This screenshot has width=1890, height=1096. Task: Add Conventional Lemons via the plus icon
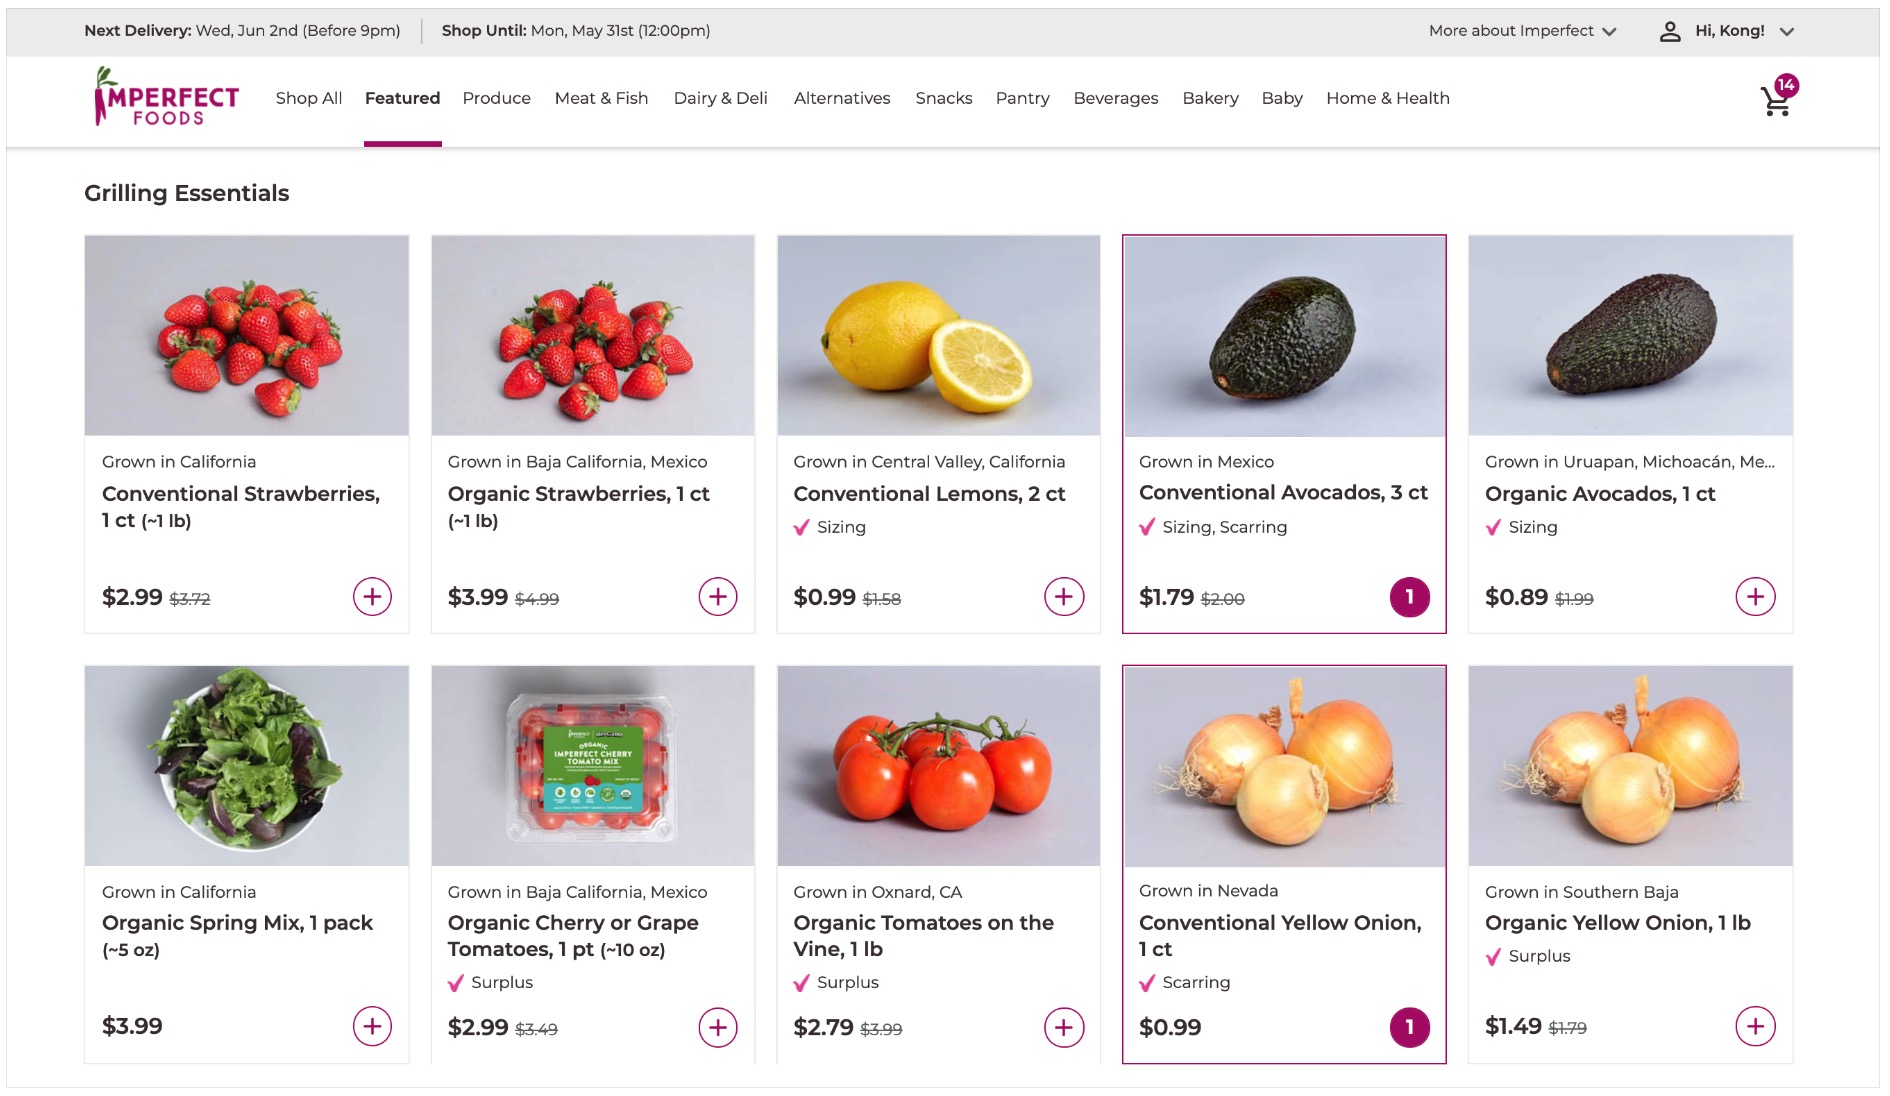pyautogui.click(x=1063, y=595)
